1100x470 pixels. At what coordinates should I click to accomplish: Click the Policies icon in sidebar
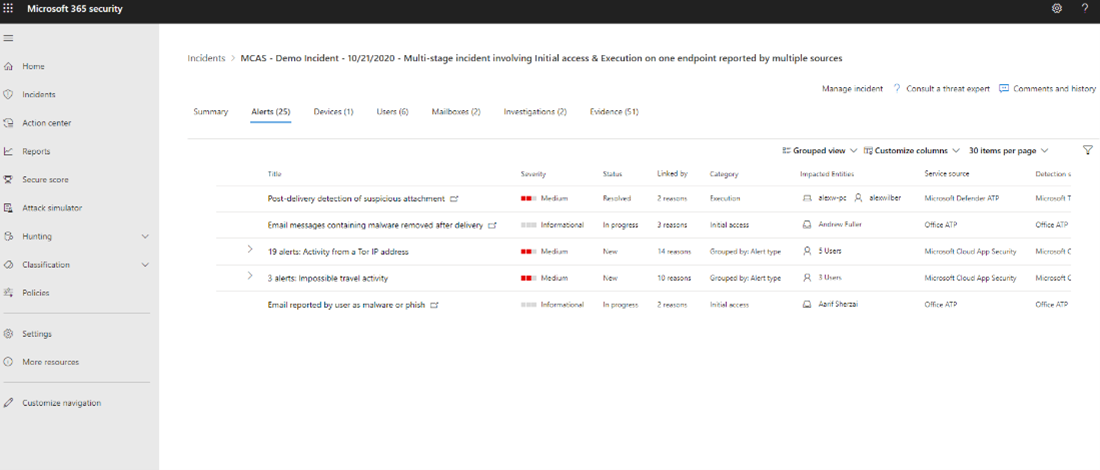click(x=8, y=293)
